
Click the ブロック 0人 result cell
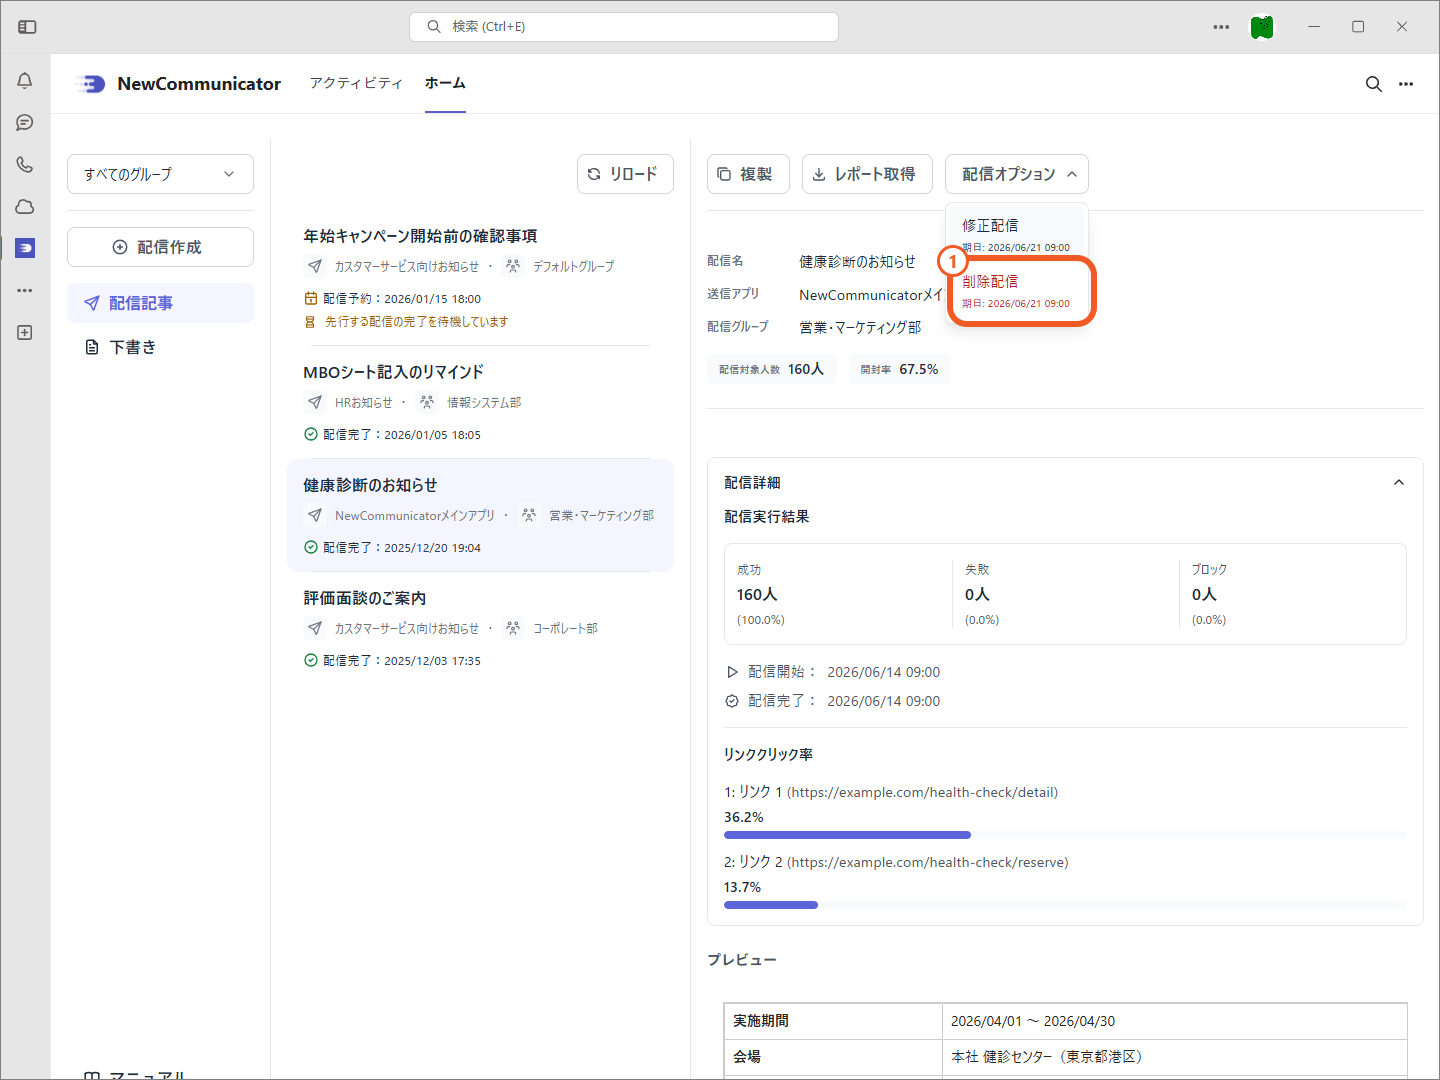[x=1293, y=594]
